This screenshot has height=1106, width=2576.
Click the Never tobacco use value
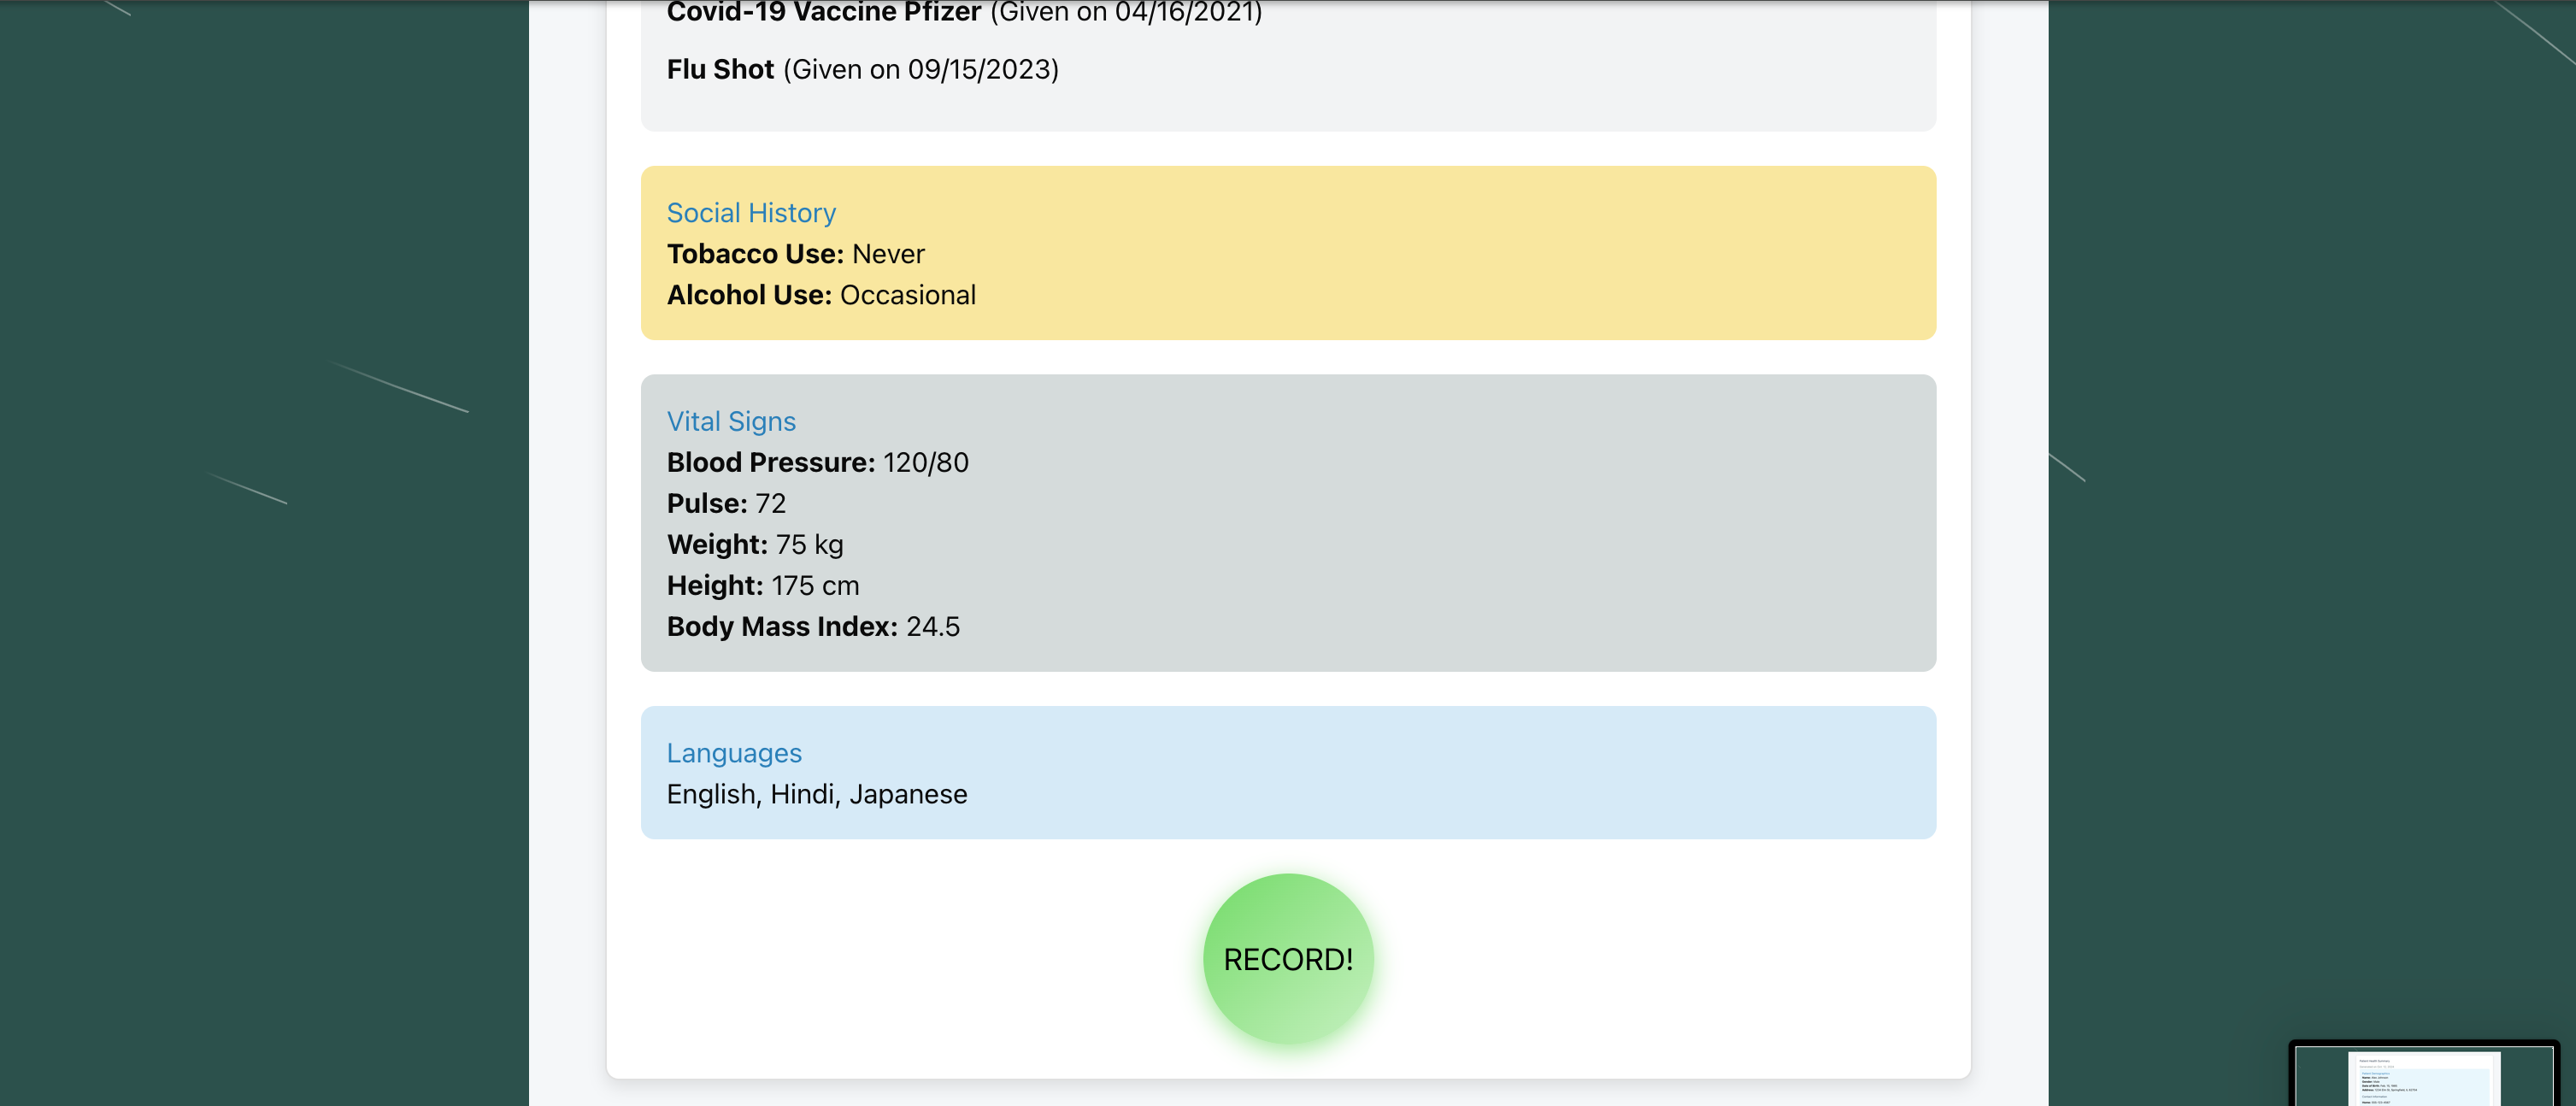click(888, 254)
